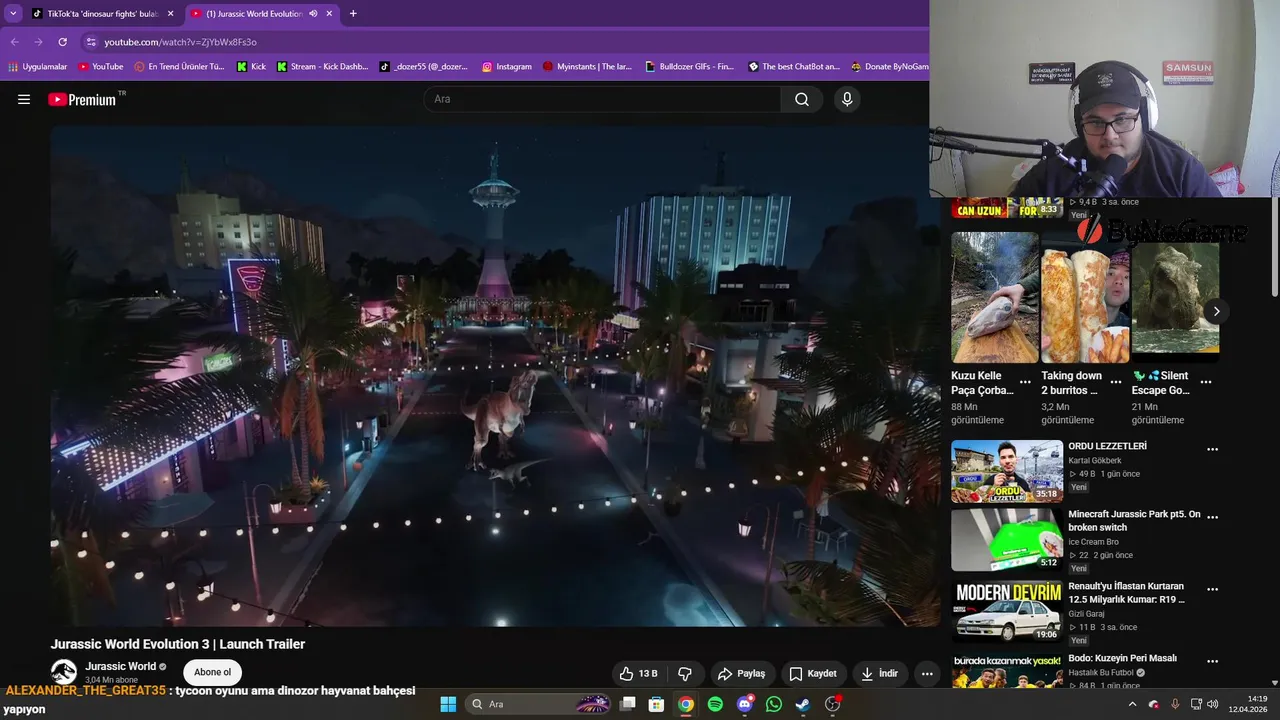The width and height of the screenshot is (1280, 720).
Task: Open Stream - Kick Dashboard bookmark
Action: pos(322,67)
